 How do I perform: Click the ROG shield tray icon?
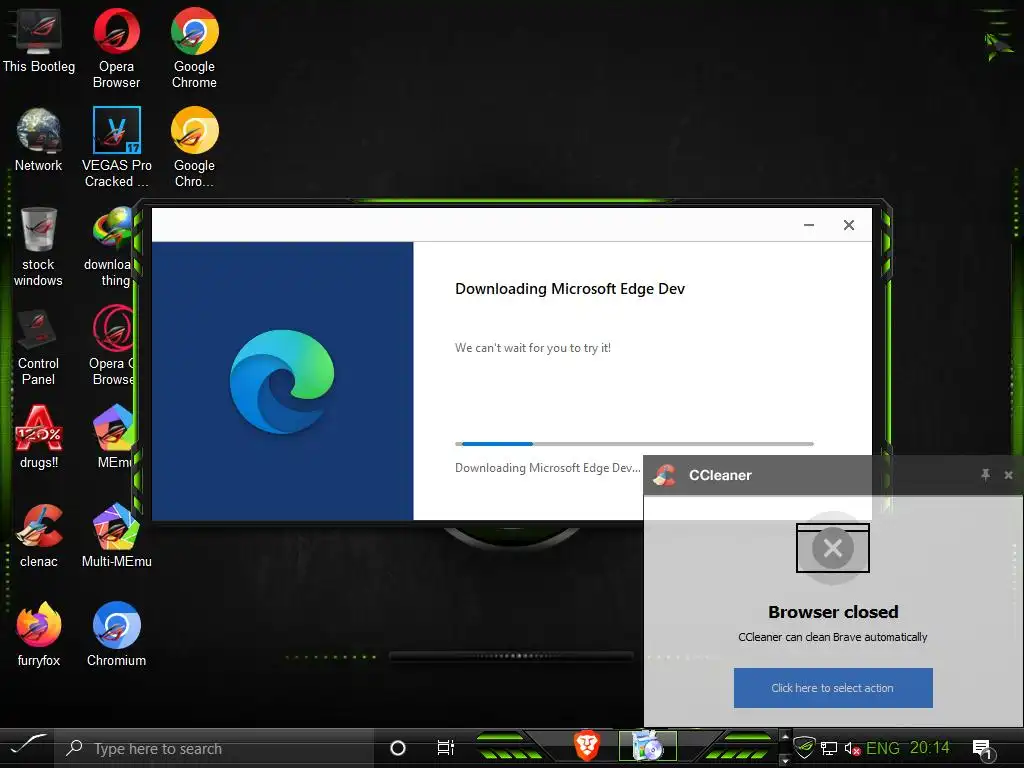(805, 747)
